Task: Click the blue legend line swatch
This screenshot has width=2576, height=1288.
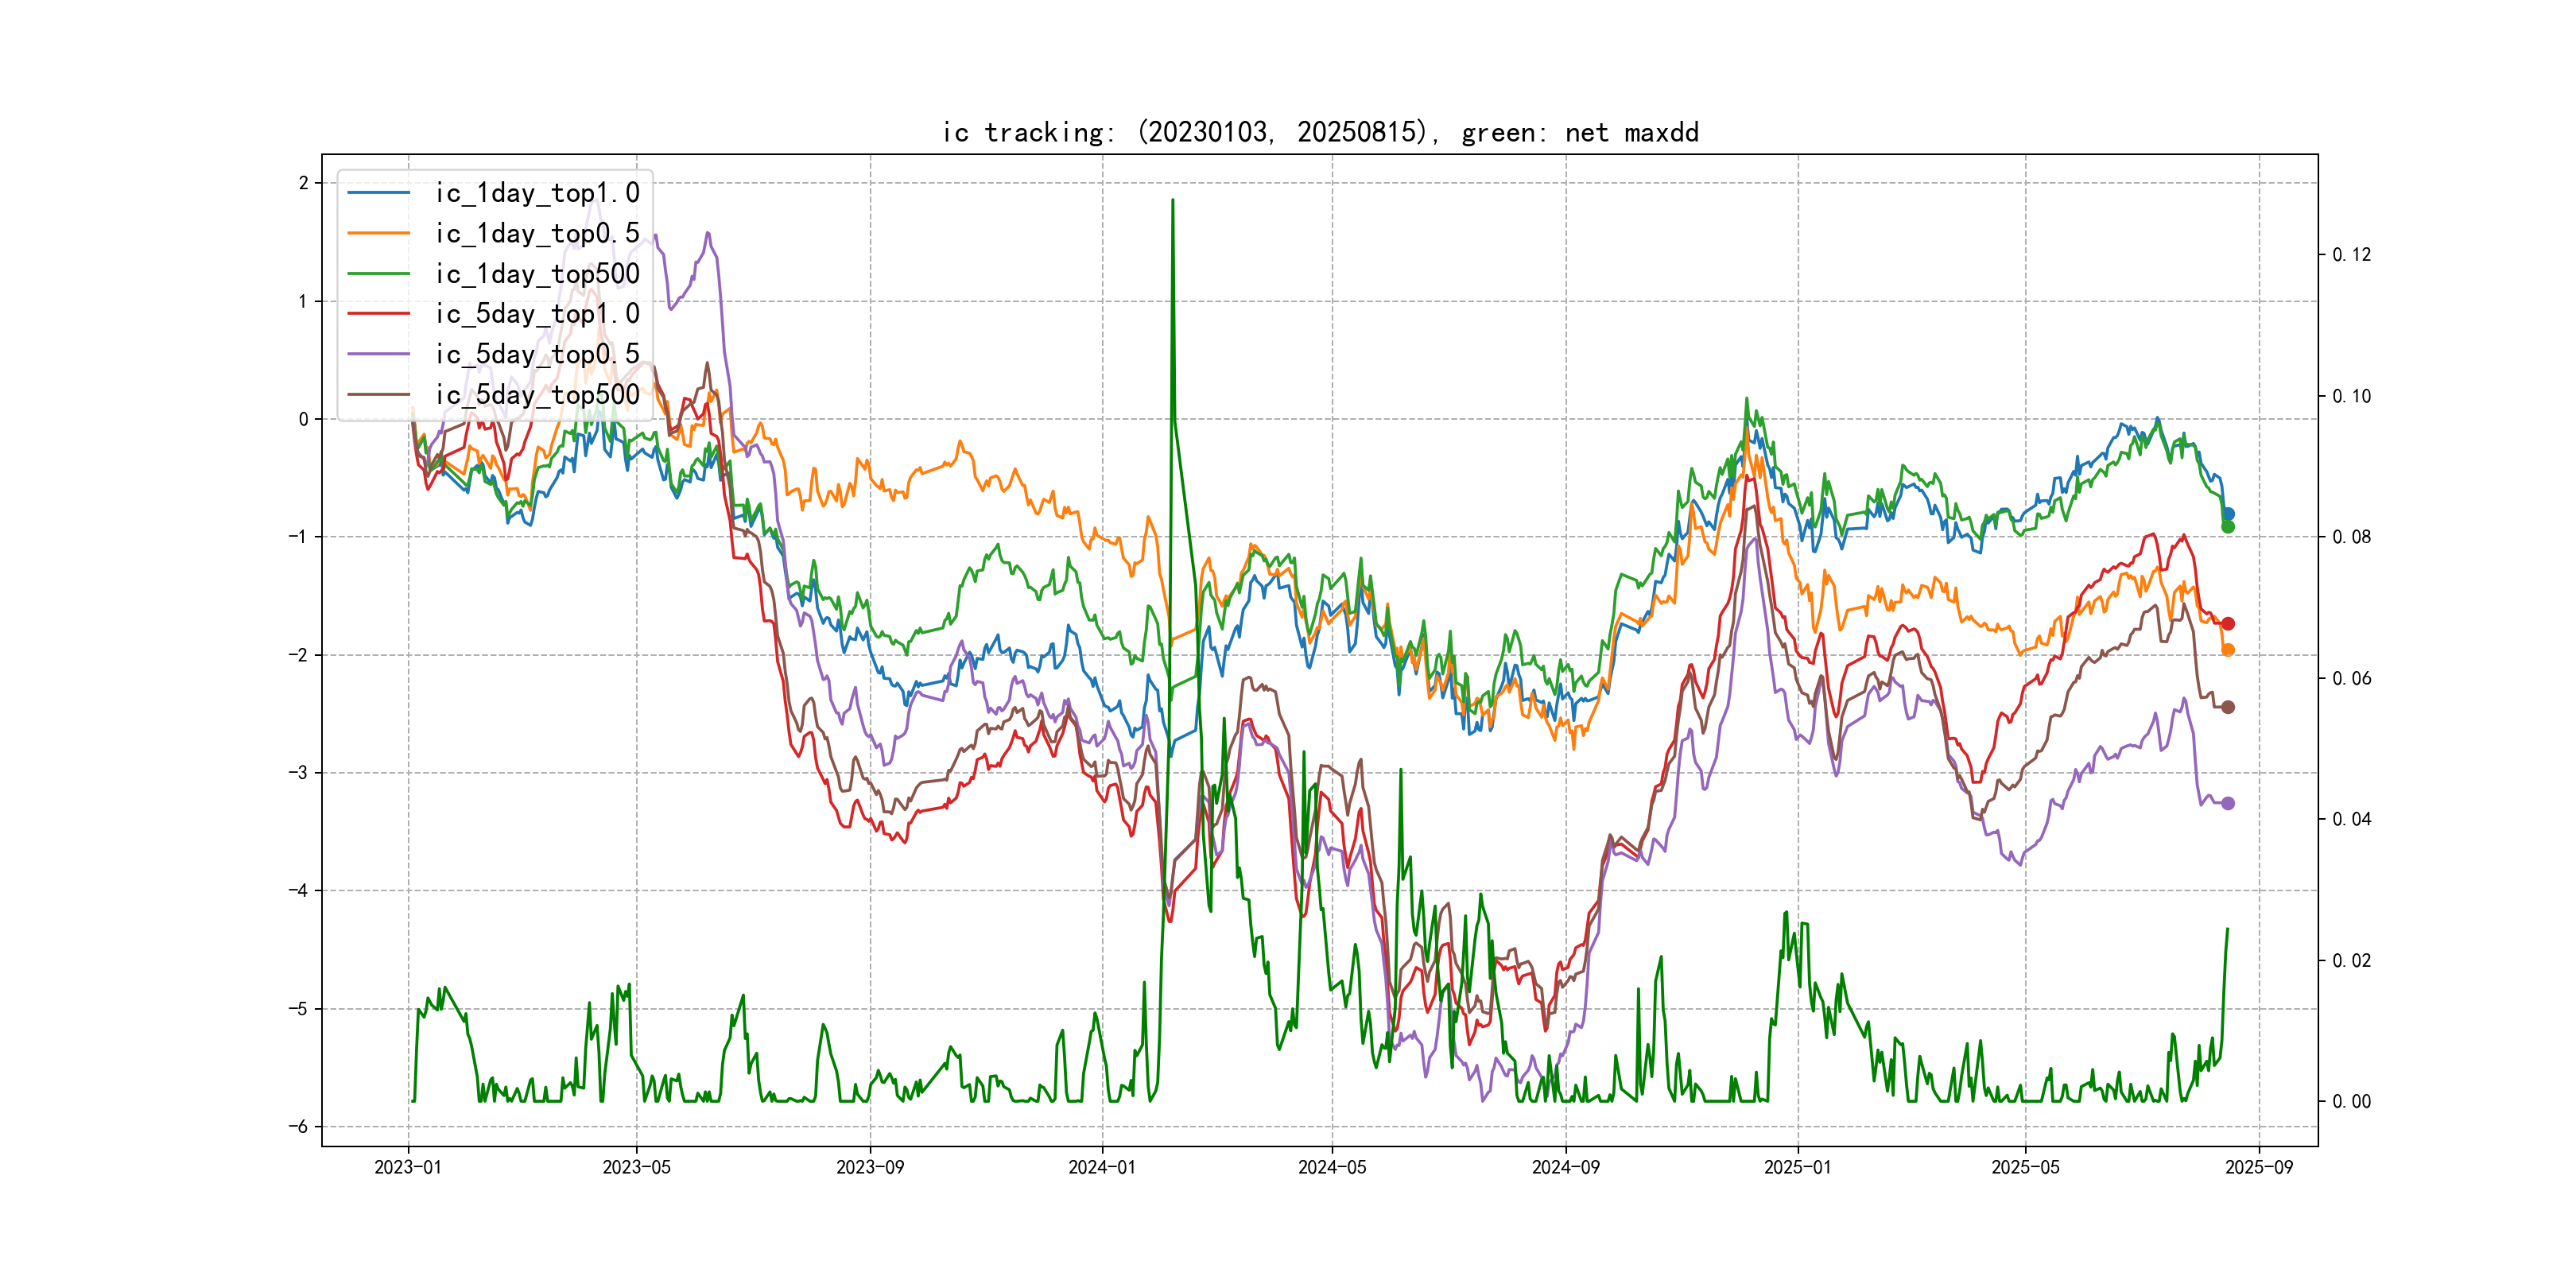Action: tap(378, 193)
